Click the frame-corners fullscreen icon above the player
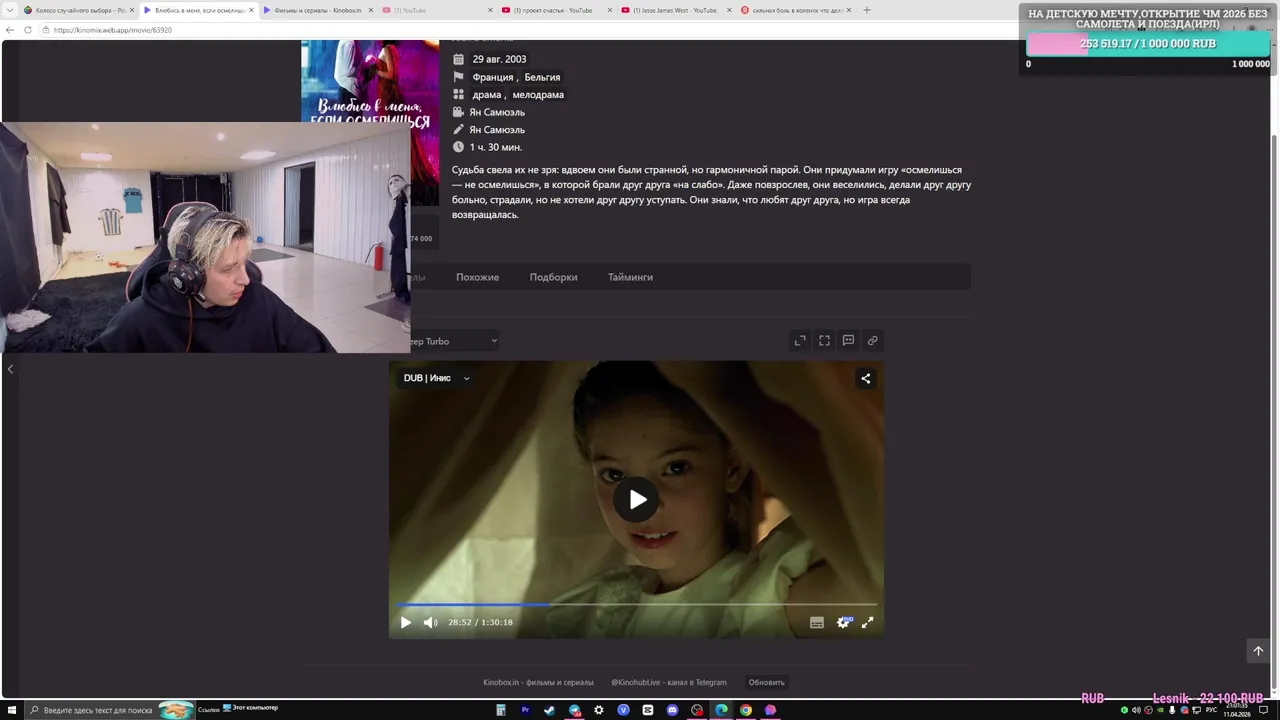 coord(824,341)
